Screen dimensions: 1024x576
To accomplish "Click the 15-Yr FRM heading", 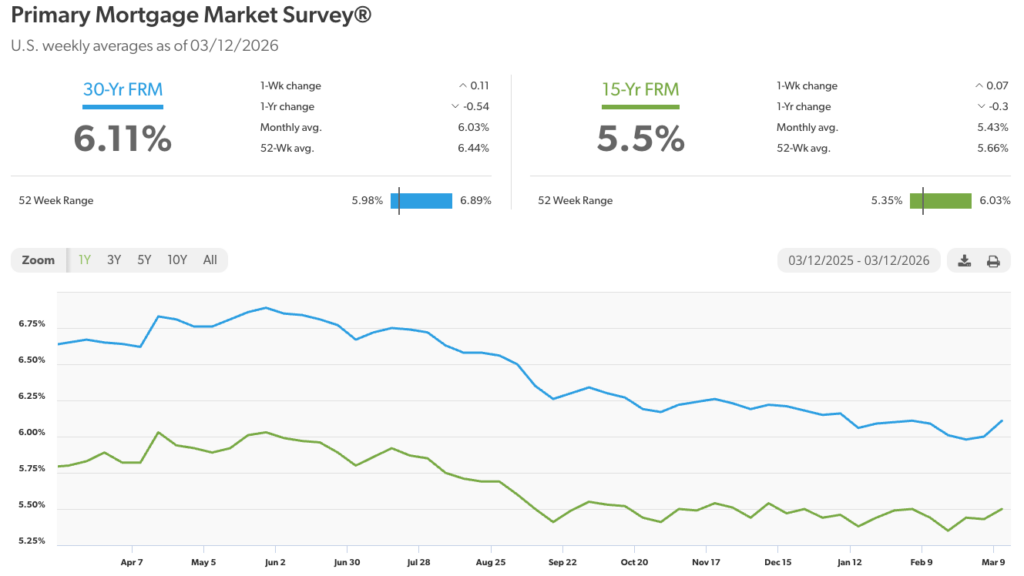I will [x=640, y=90].
